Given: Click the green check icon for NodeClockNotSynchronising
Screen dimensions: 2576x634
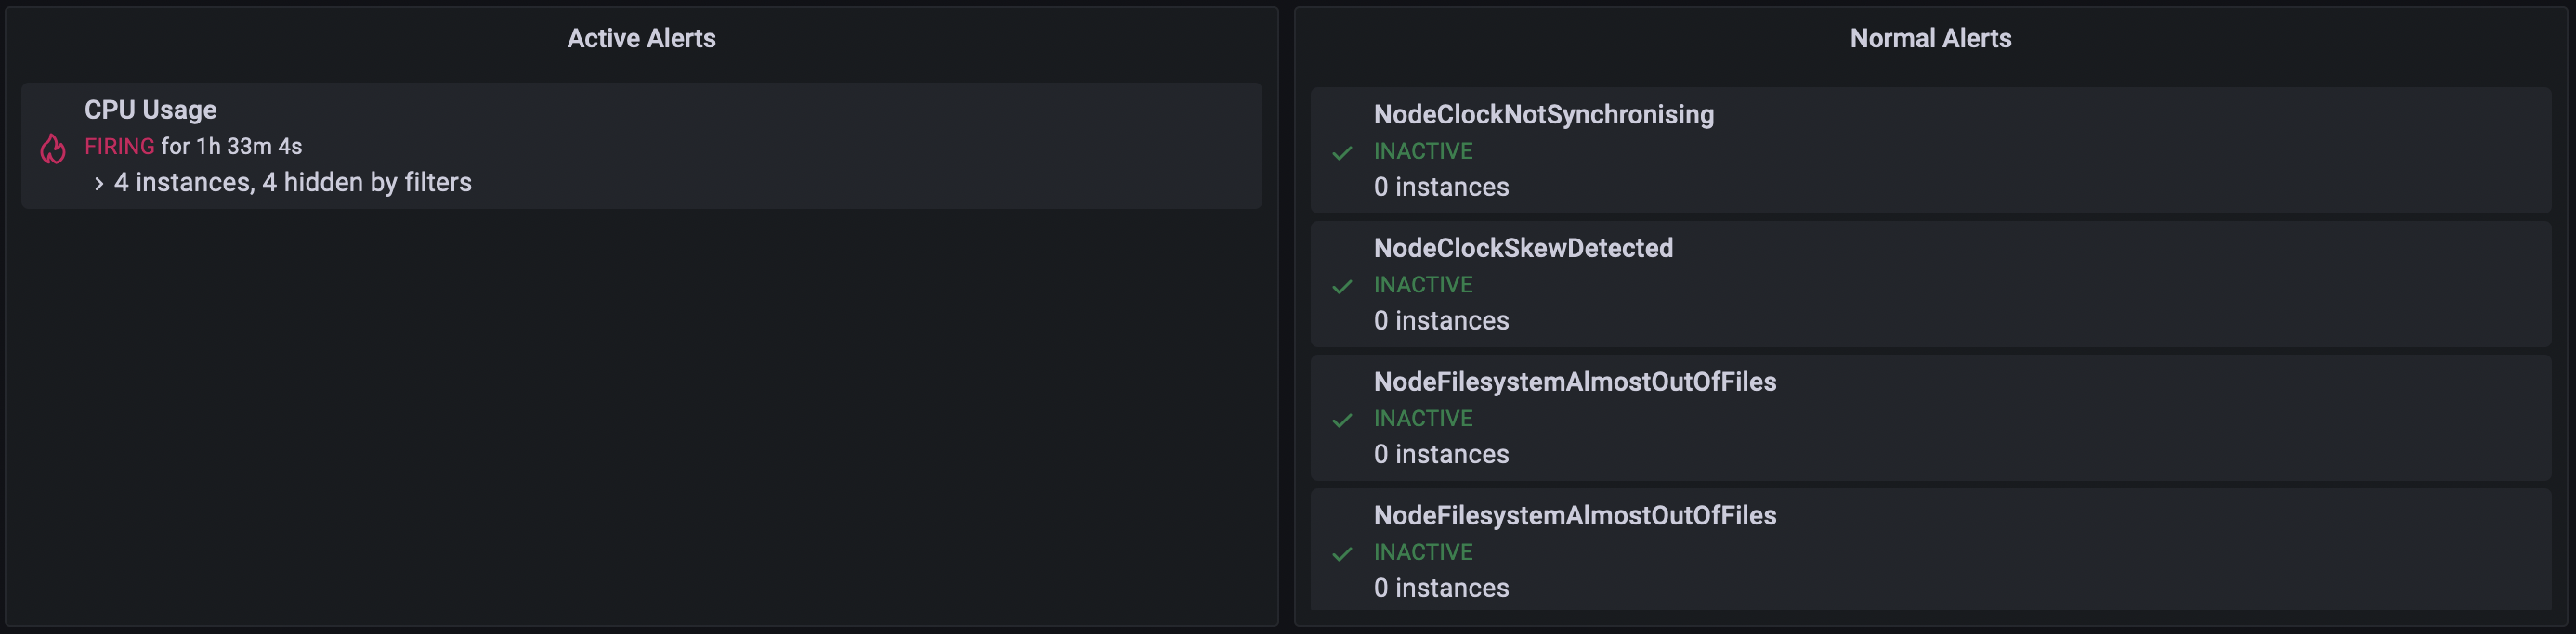Looking at the screenshot, I should [1343, 151].
